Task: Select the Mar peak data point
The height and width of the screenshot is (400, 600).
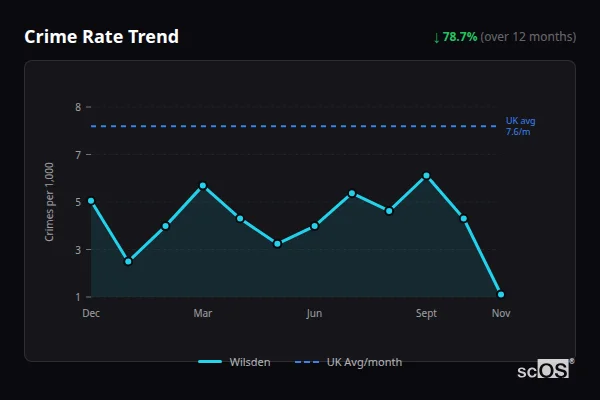Action: 203,186
